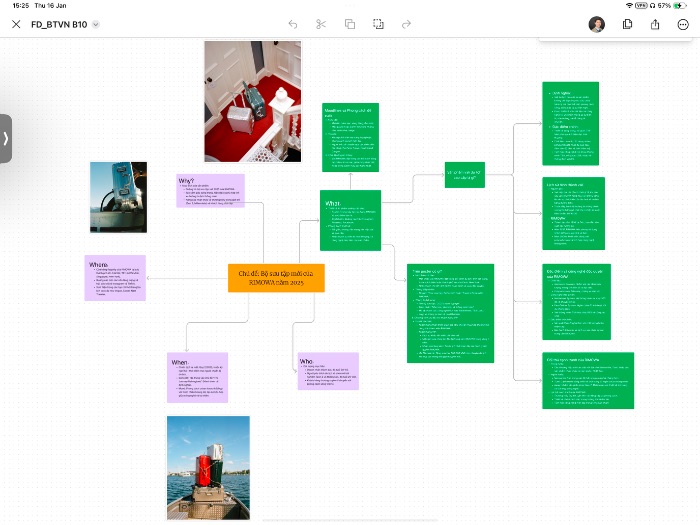Viewport: 700px width, 525px height.
Task: Expand the side panel handle
Action: point(6,138)
